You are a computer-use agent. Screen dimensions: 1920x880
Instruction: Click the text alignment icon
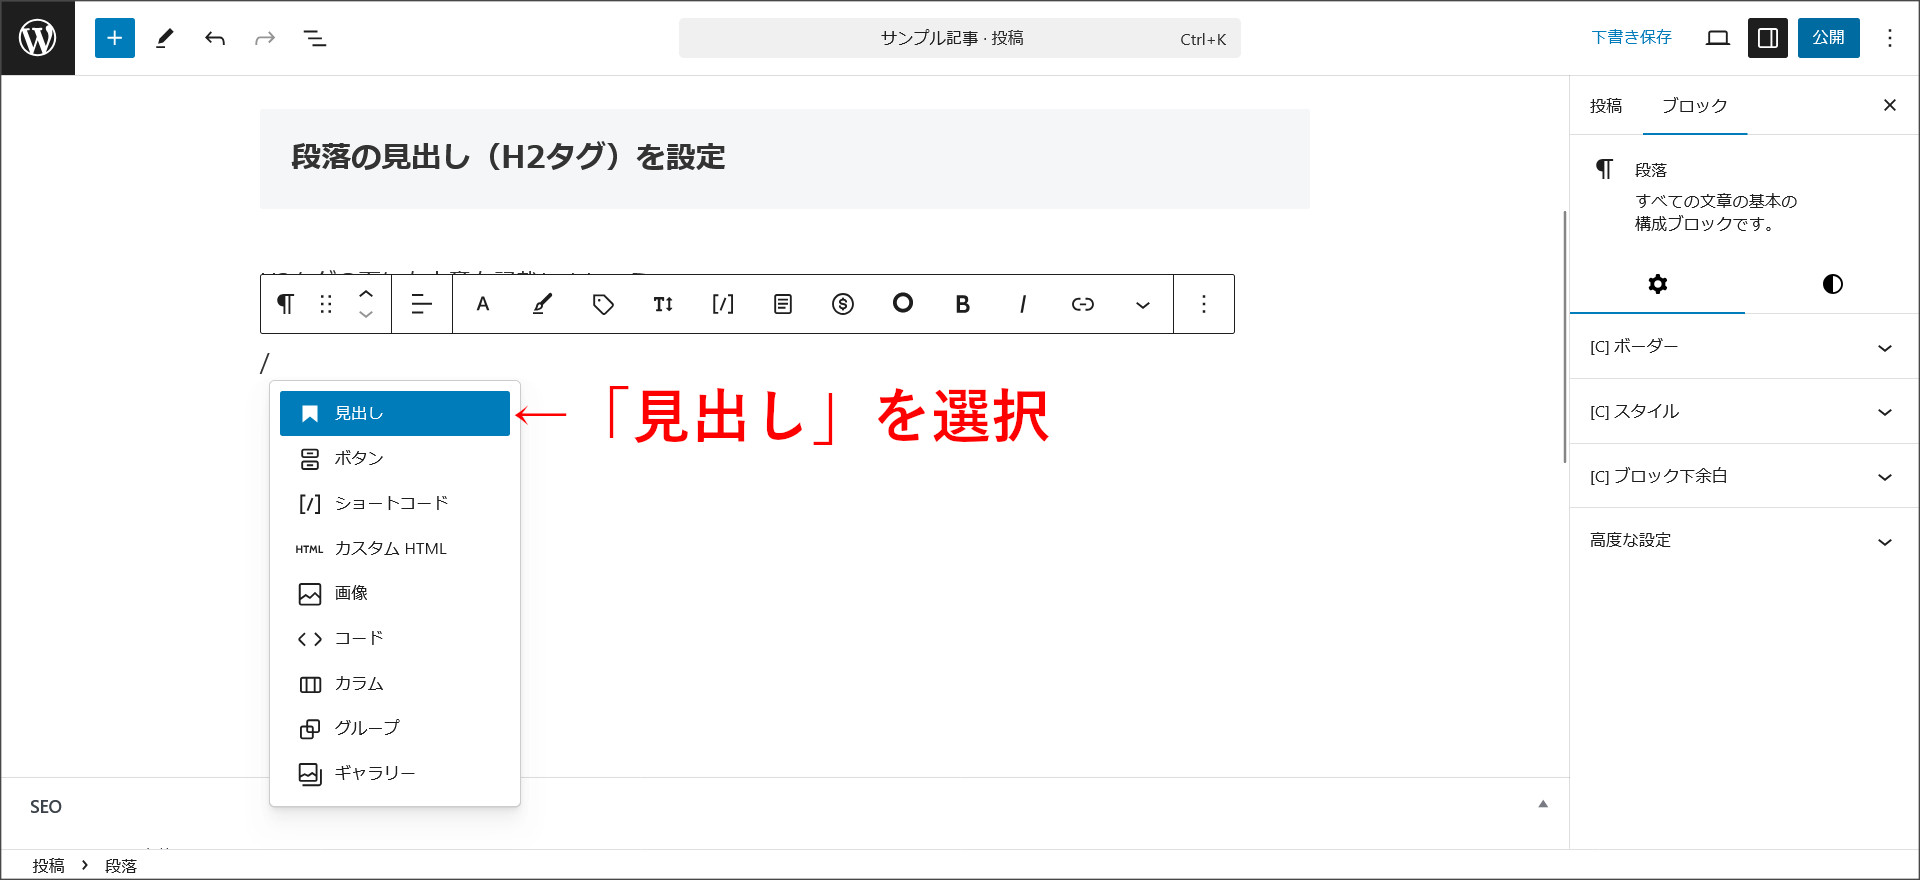pos(422,304)
